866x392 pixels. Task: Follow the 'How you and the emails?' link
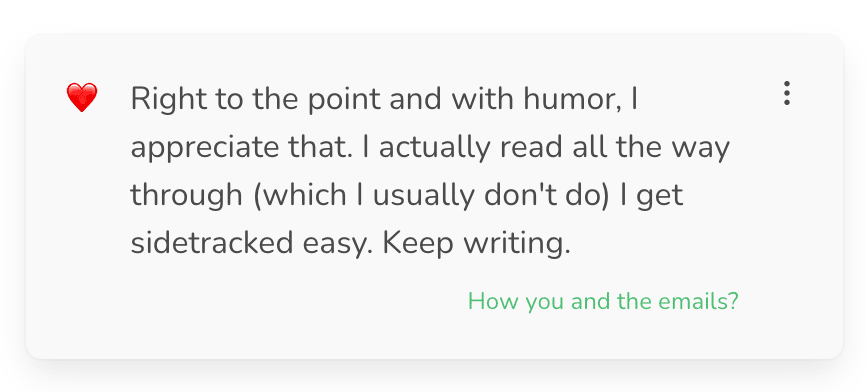(x=603, y=301)
